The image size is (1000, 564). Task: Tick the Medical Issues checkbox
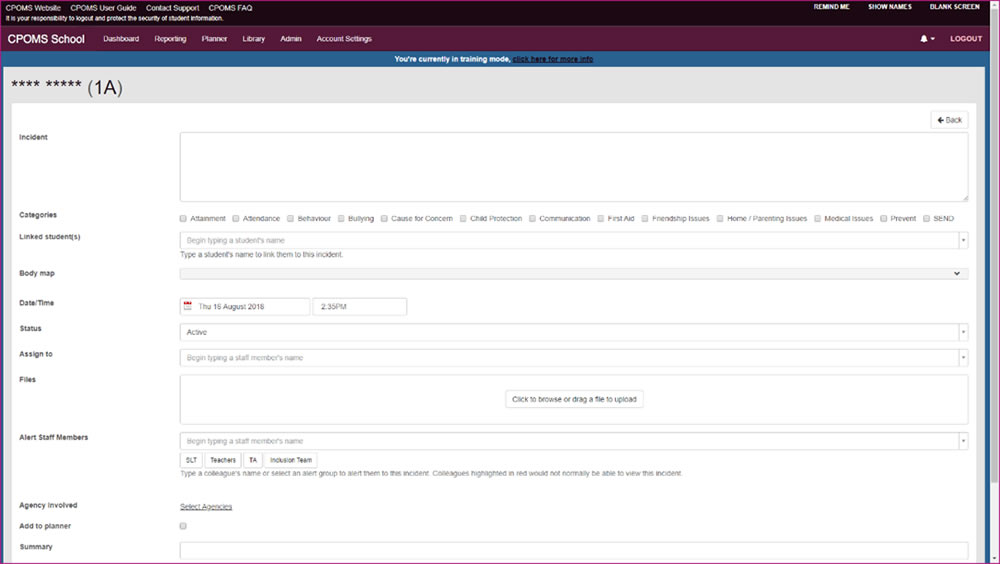pyautogui.click(x=817, y=218)
